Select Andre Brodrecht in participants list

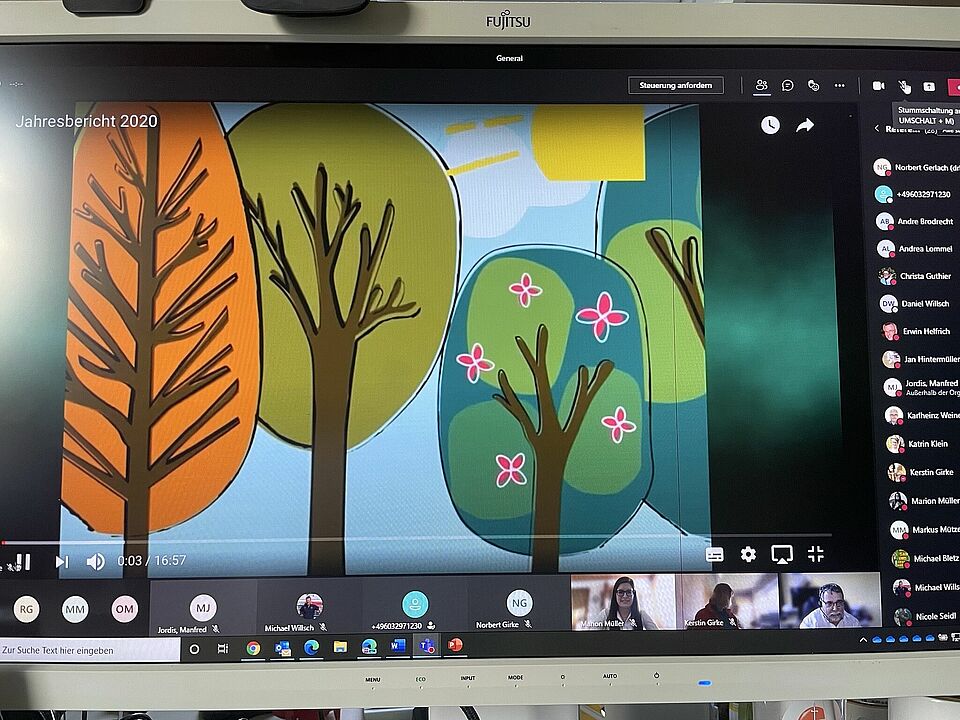click(917, 221)
